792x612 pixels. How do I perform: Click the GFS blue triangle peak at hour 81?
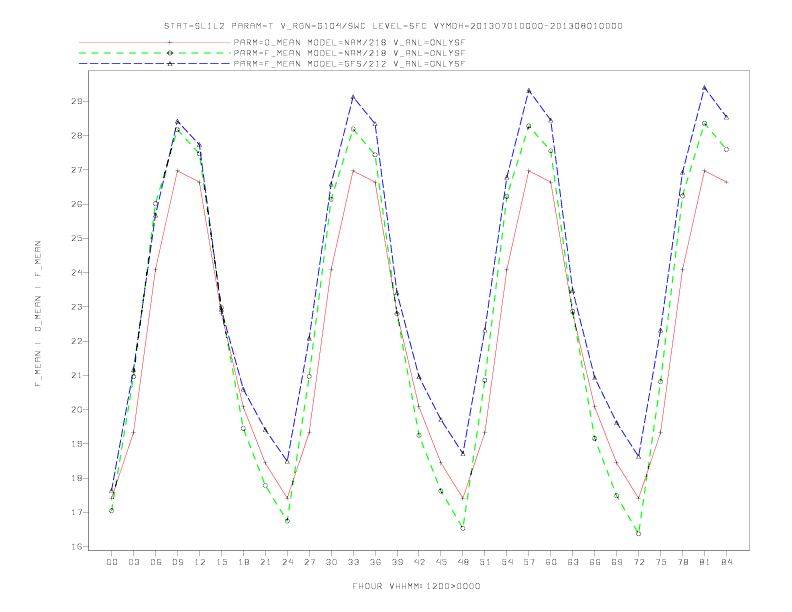[705, 87]
